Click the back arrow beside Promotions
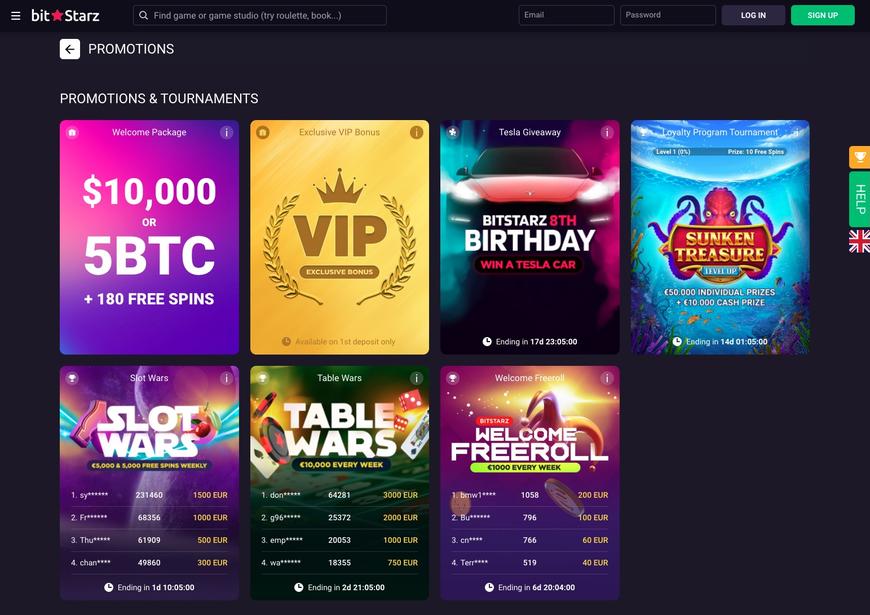This screenshot has width=870, height=615. click(x=70, y=49)
